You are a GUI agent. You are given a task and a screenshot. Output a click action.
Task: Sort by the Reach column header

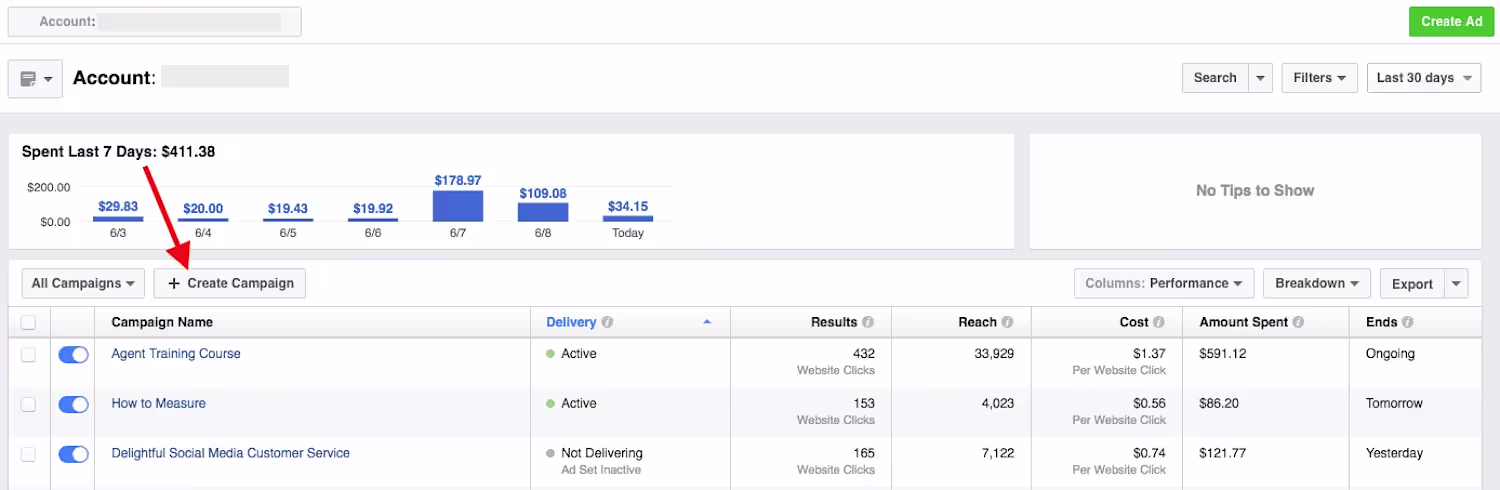[x=977, y=322]
